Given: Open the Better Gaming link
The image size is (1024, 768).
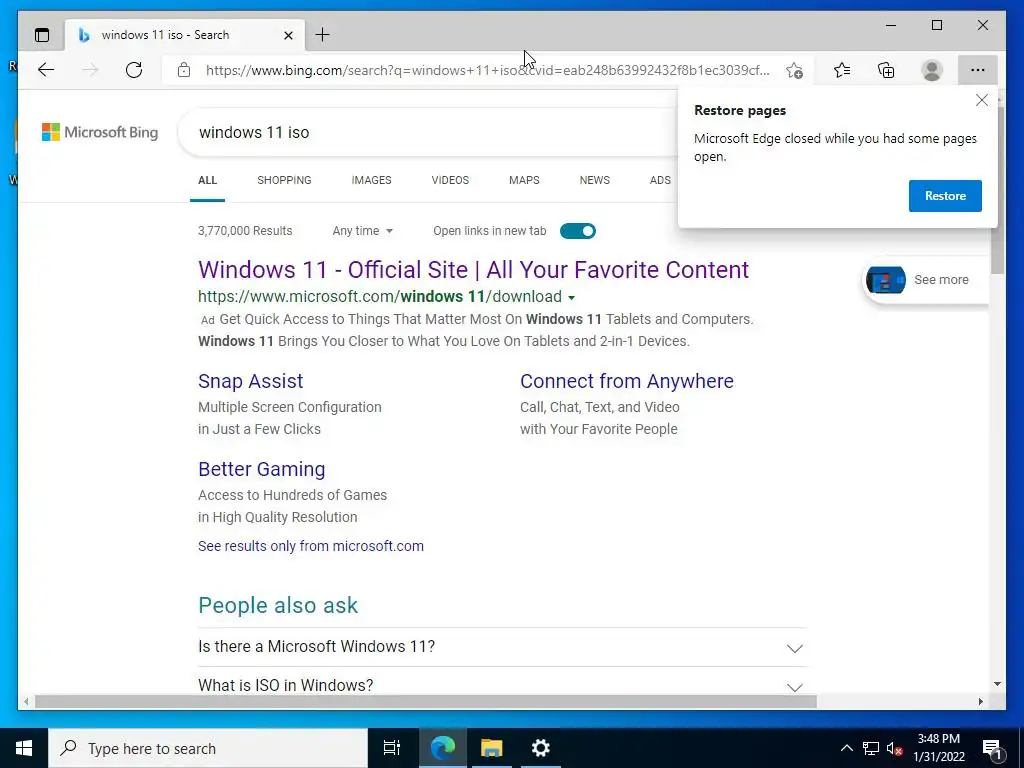Looking at the screenshot, I should click(262, 470).
